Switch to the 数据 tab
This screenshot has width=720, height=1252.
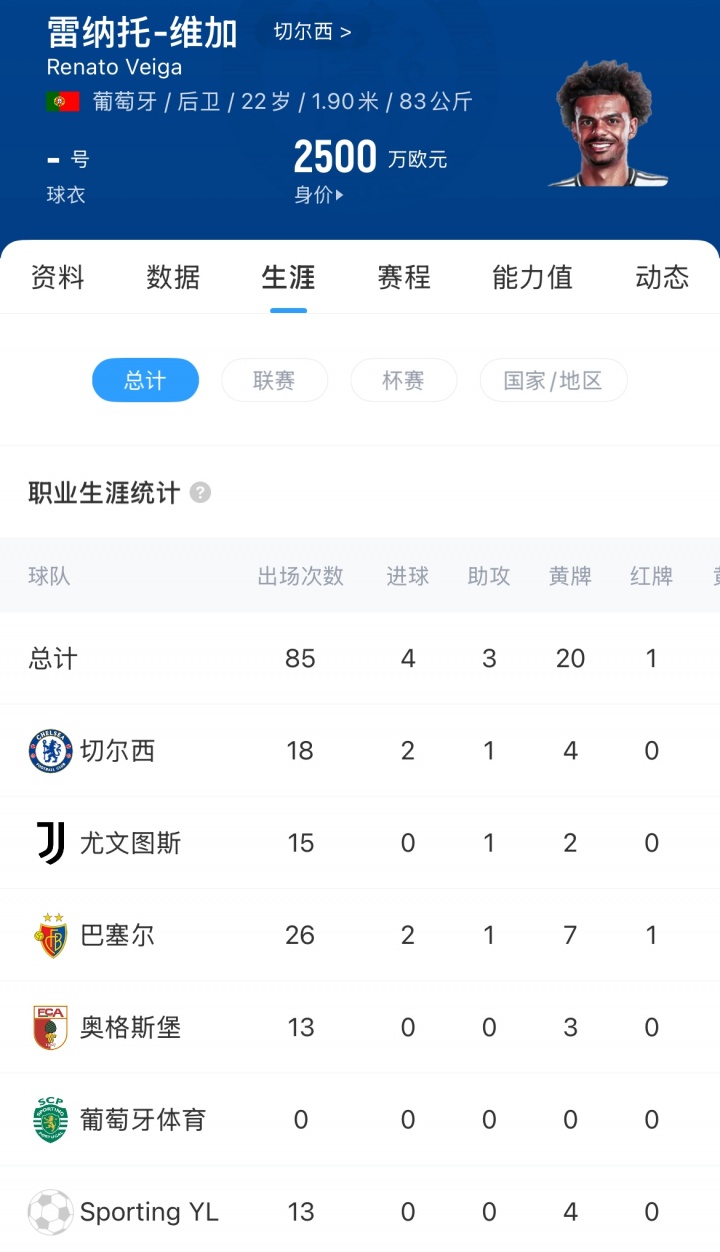pos(173,277)
